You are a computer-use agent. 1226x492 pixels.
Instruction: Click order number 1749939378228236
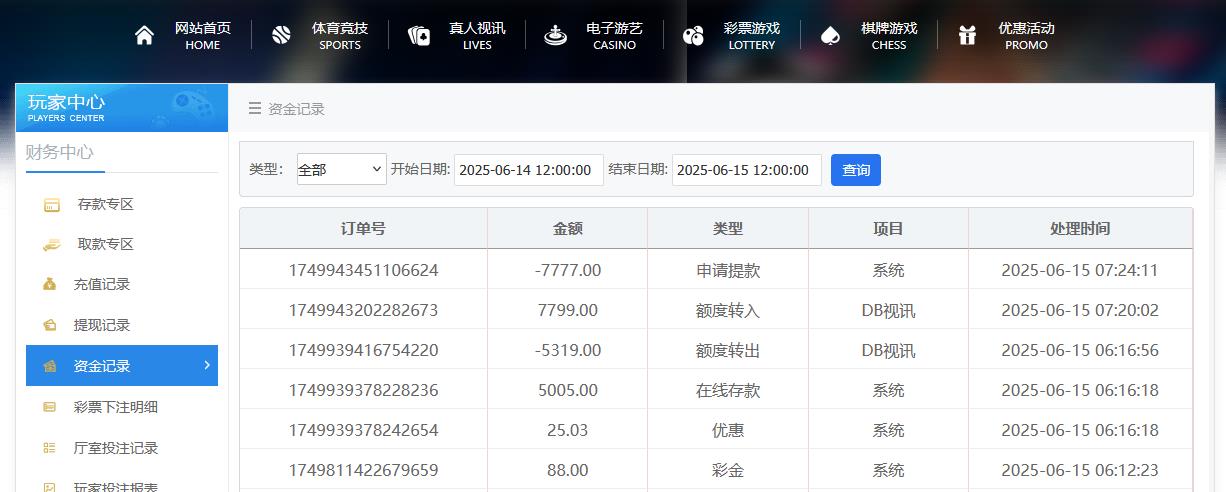click(363, 390)
